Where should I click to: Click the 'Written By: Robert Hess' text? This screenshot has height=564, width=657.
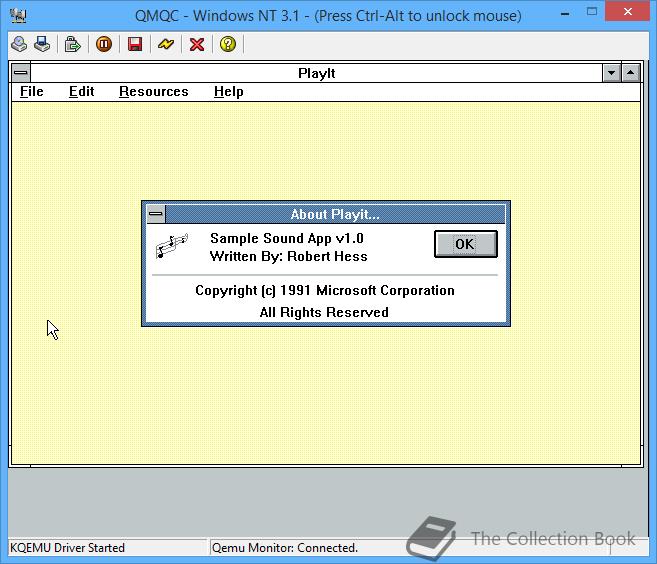pyautogui.click(x=289, y=256)
